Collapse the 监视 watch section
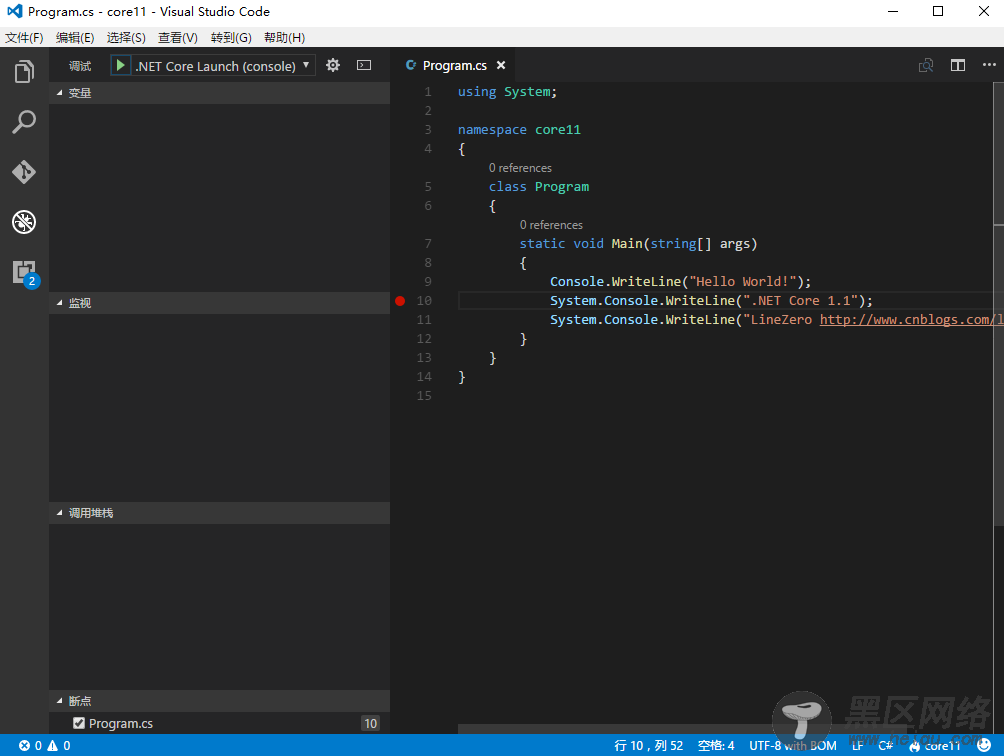Viewport: 1004px width, 756px height. click(219, 303)
